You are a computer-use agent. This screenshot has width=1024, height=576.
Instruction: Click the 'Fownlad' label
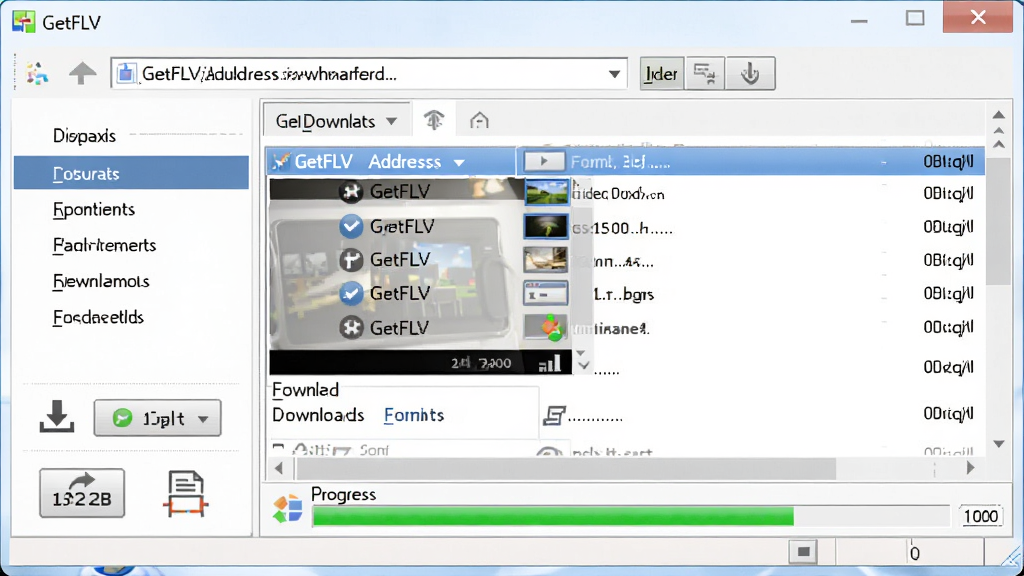tap(305, 390)
